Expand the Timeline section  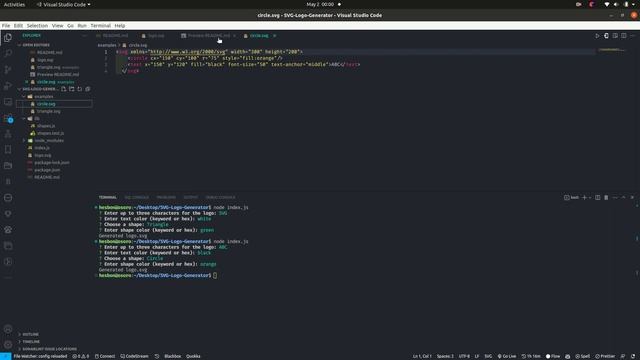click(x=31, y=342)
